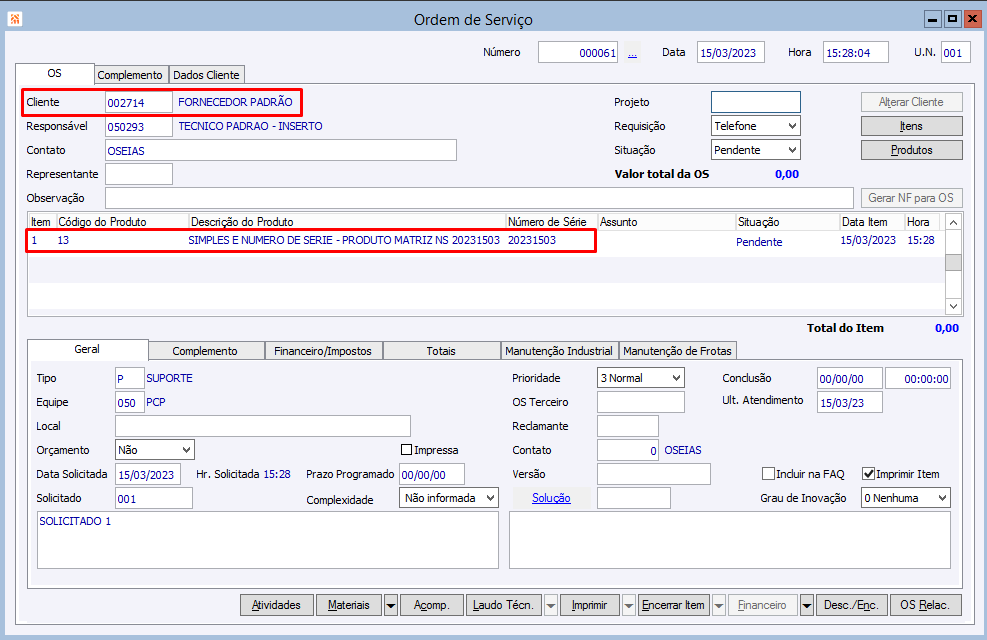Click the Local input field
The width and height of the screenshot is (987, 640).
tap(263, 426)
